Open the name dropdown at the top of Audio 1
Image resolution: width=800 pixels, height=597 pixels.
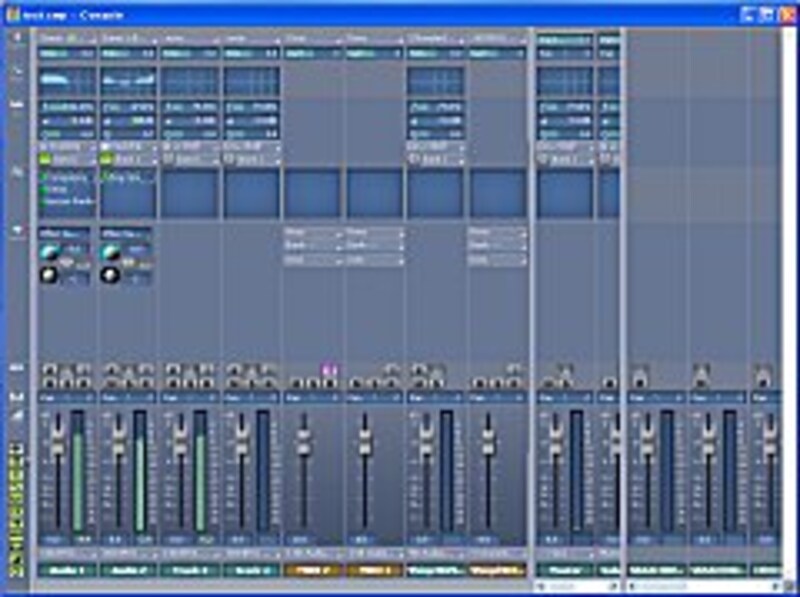click(67, 39)
